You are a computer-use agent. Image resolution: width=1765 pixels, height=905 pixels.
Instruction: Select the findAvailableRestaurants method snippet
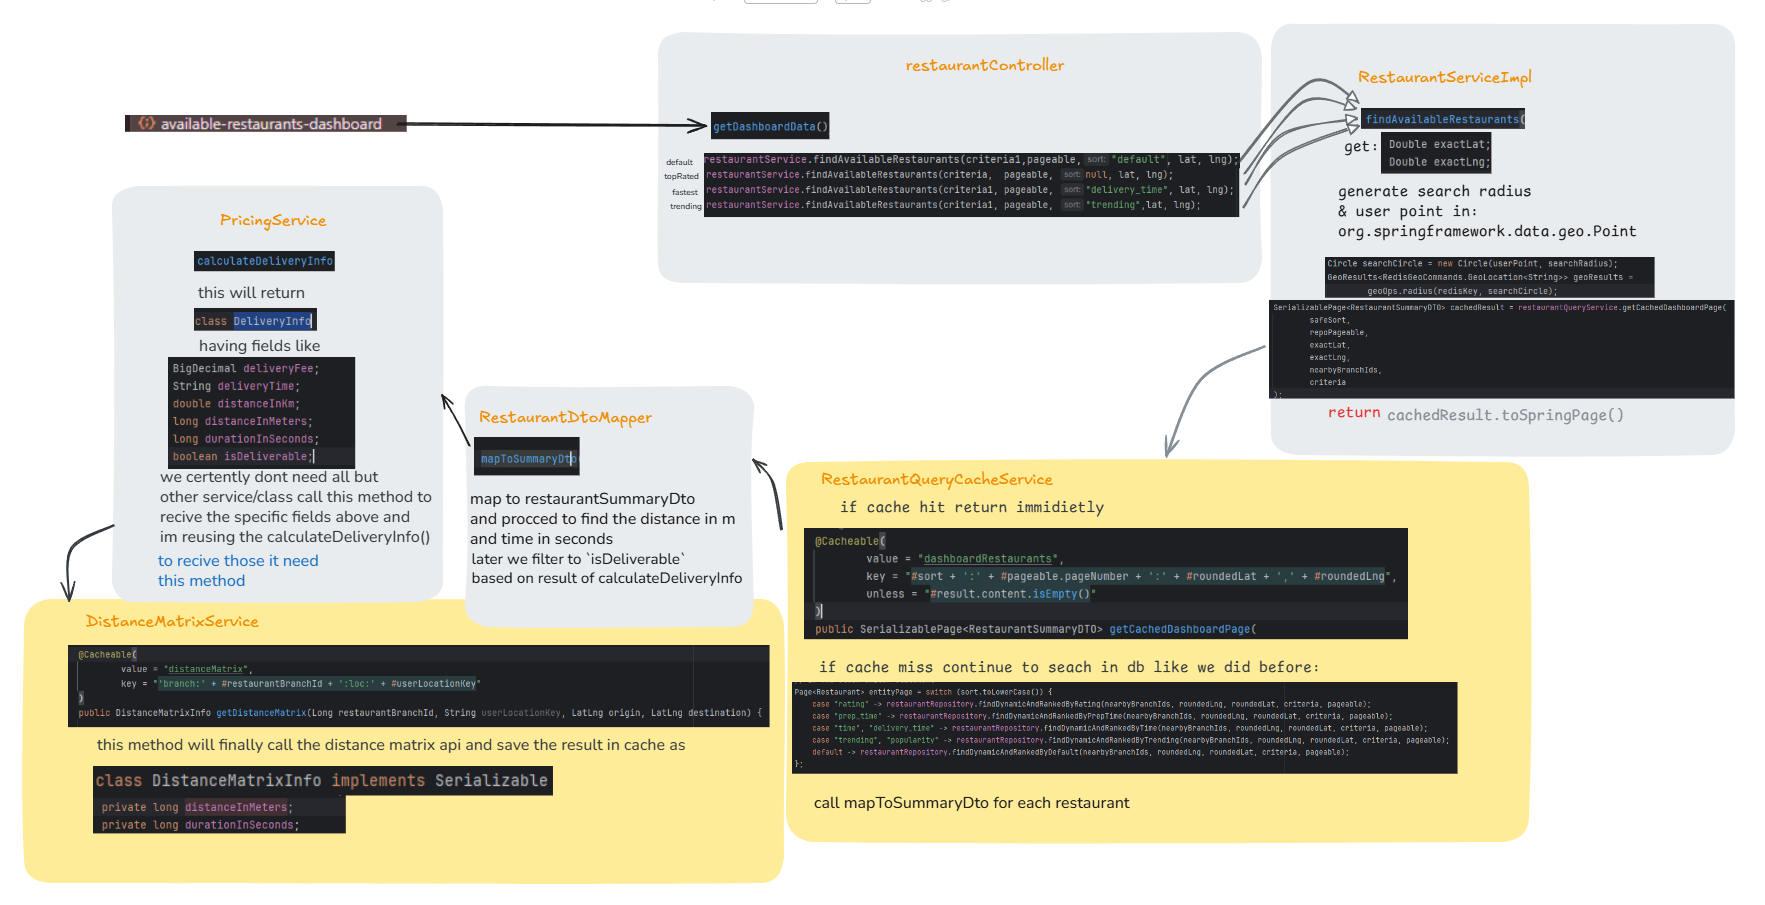tap(1443, 119)
